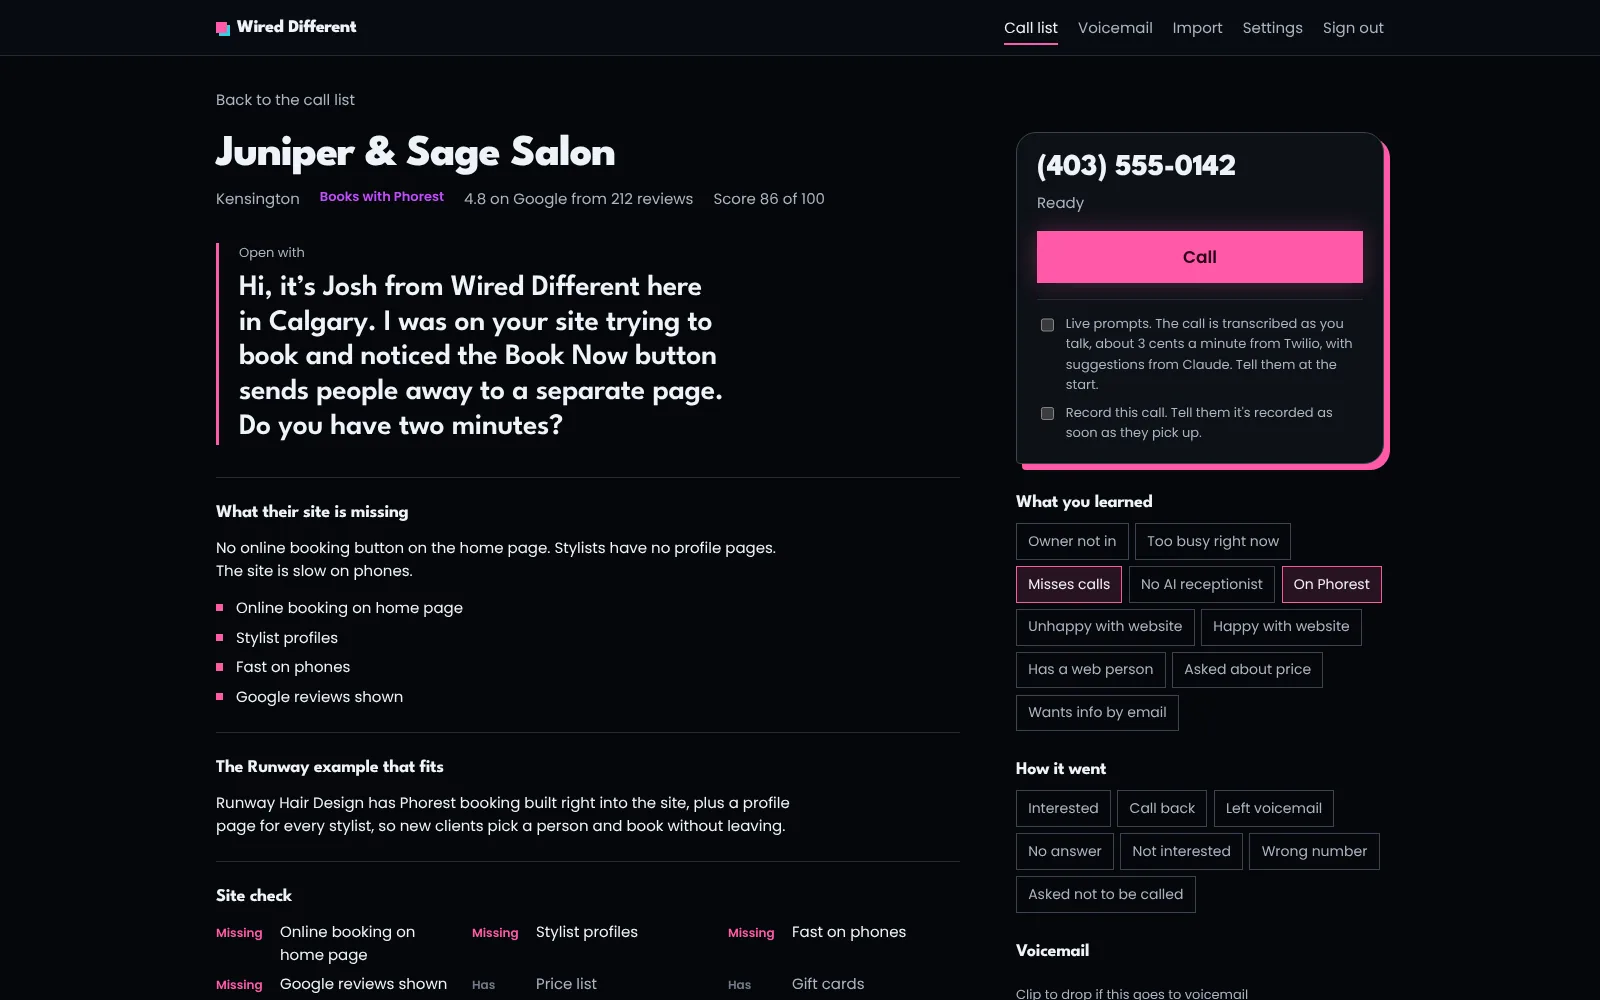Select the Owner not in tag

point(1072,542)
